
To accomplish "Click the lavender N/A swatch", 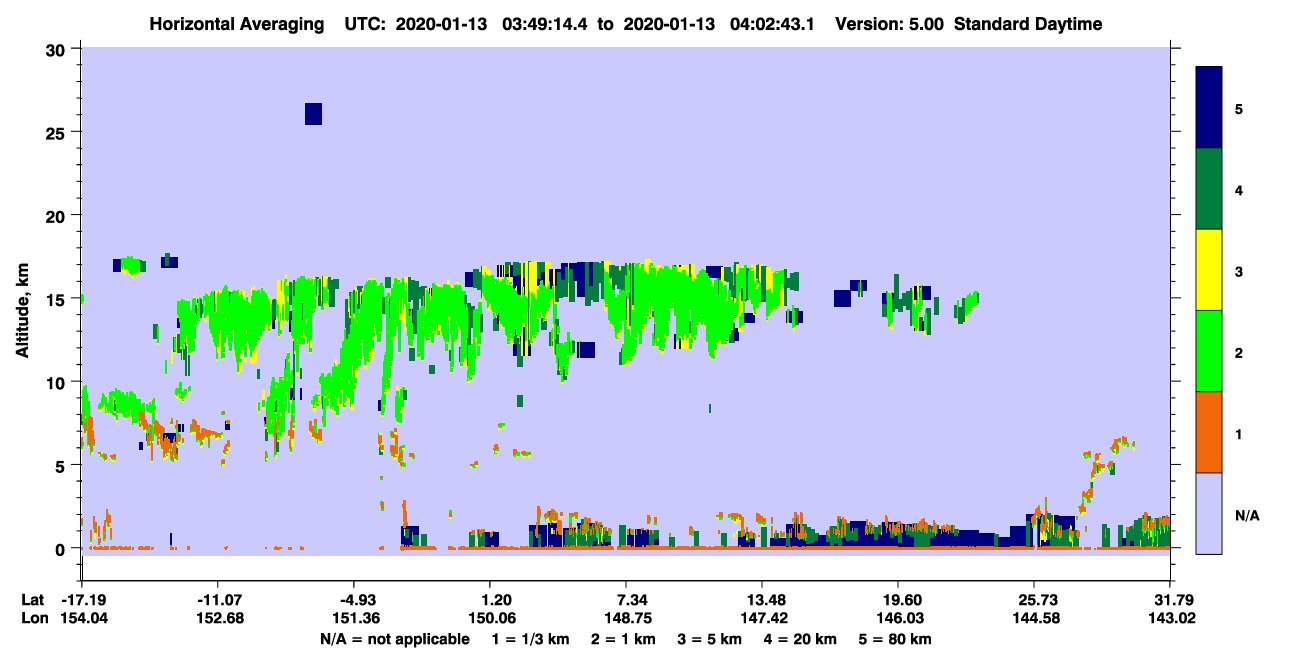I will coord(1209,512).
